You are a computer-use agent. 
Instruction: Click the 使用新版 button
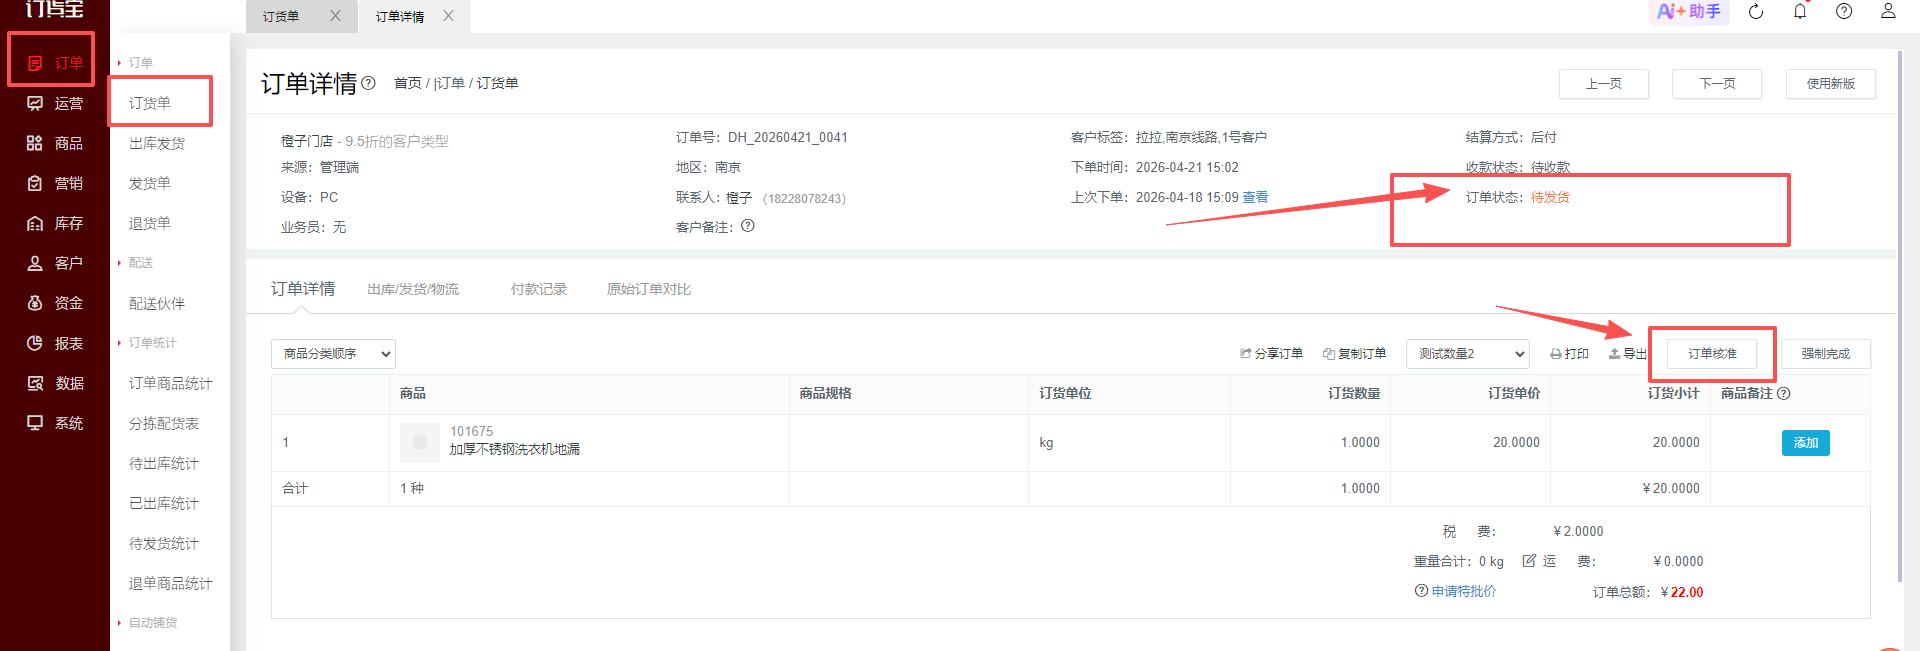(1831, 84)
